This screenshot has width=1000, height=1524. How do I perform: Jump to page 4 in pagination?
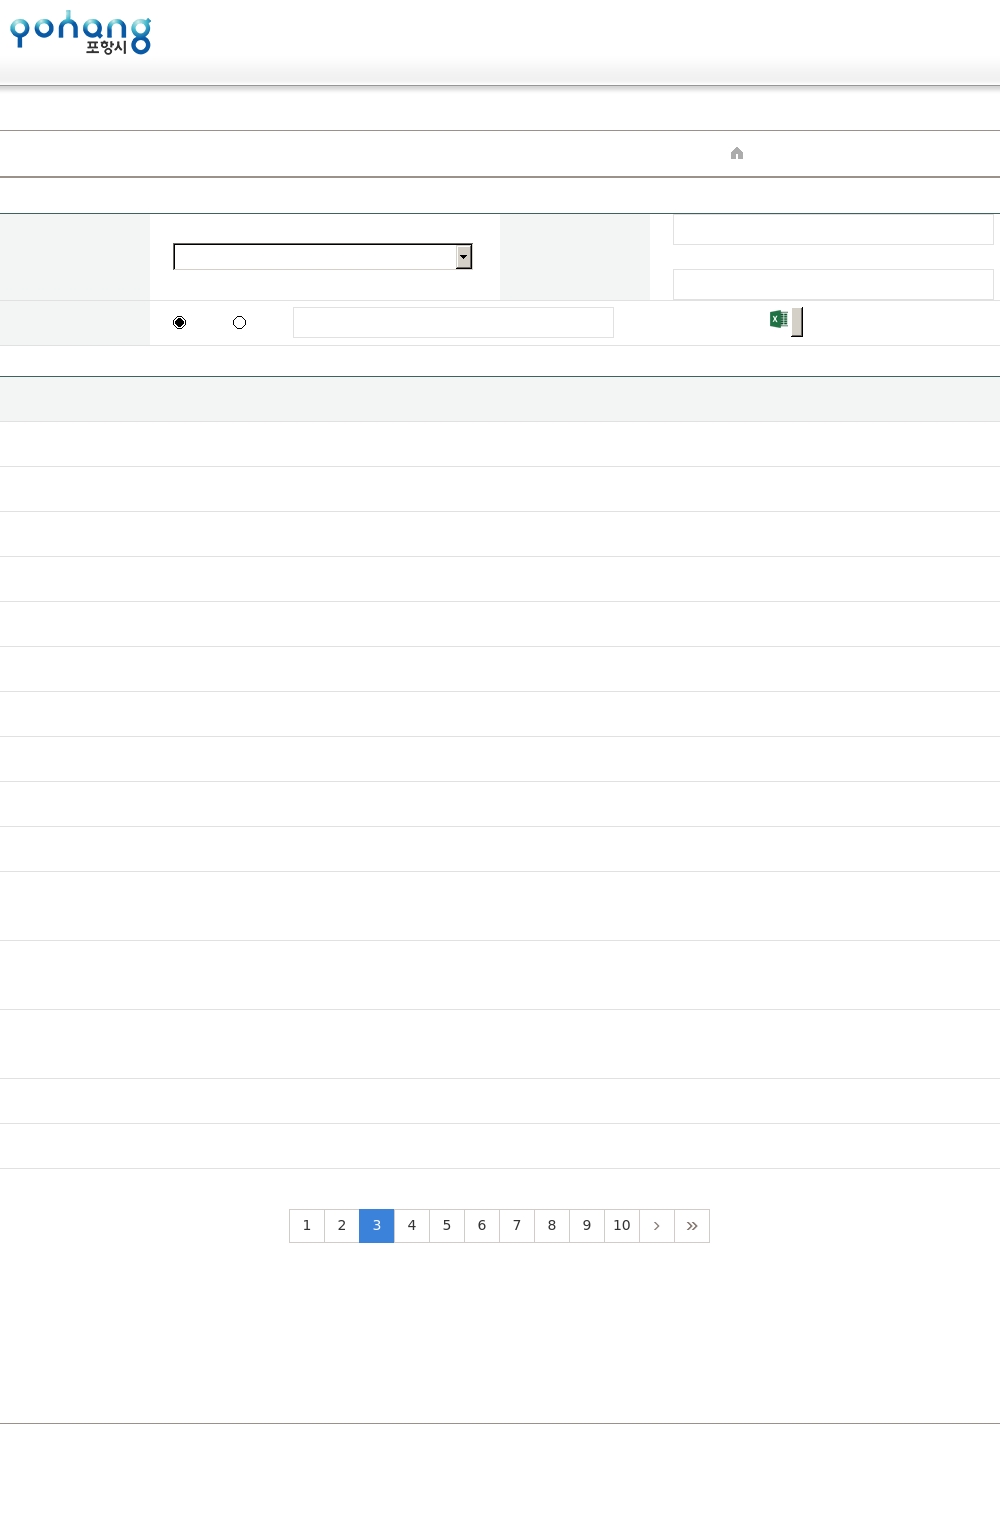[412, 1226]
